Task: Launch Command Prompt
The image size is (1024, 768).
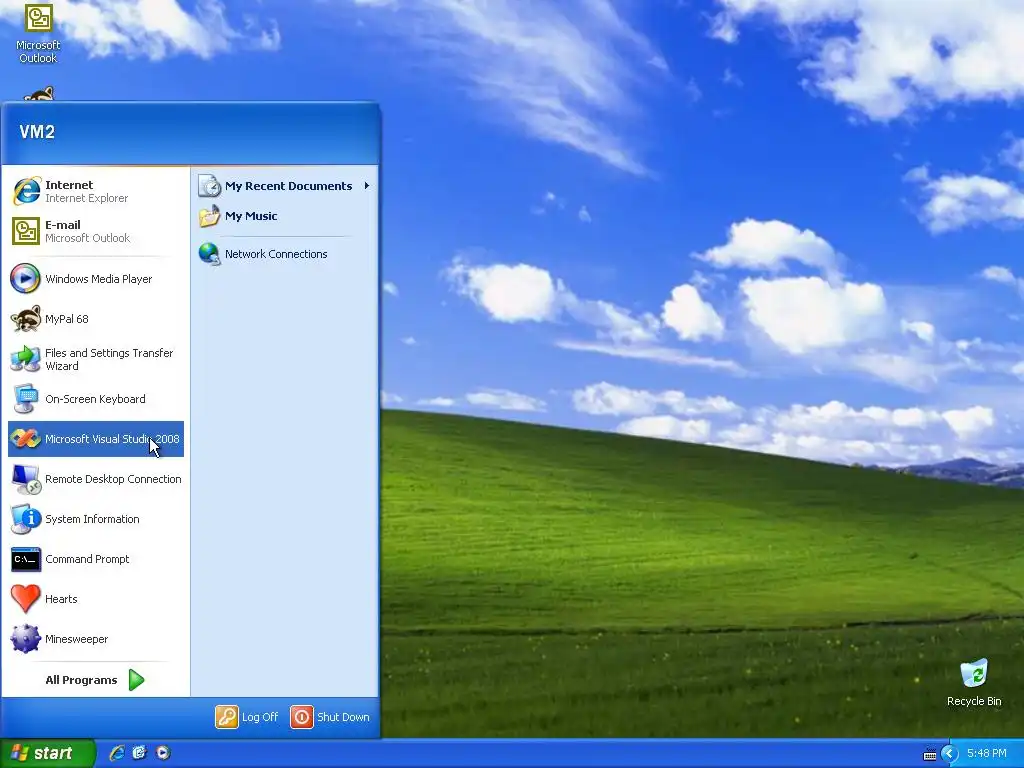Action: [x=96, y=559]
